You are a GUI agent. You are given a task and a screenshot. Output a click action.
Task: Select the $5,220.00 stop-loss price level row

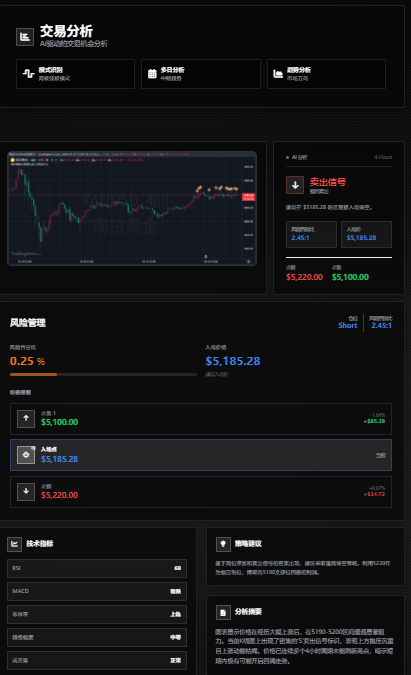point(201,492)
